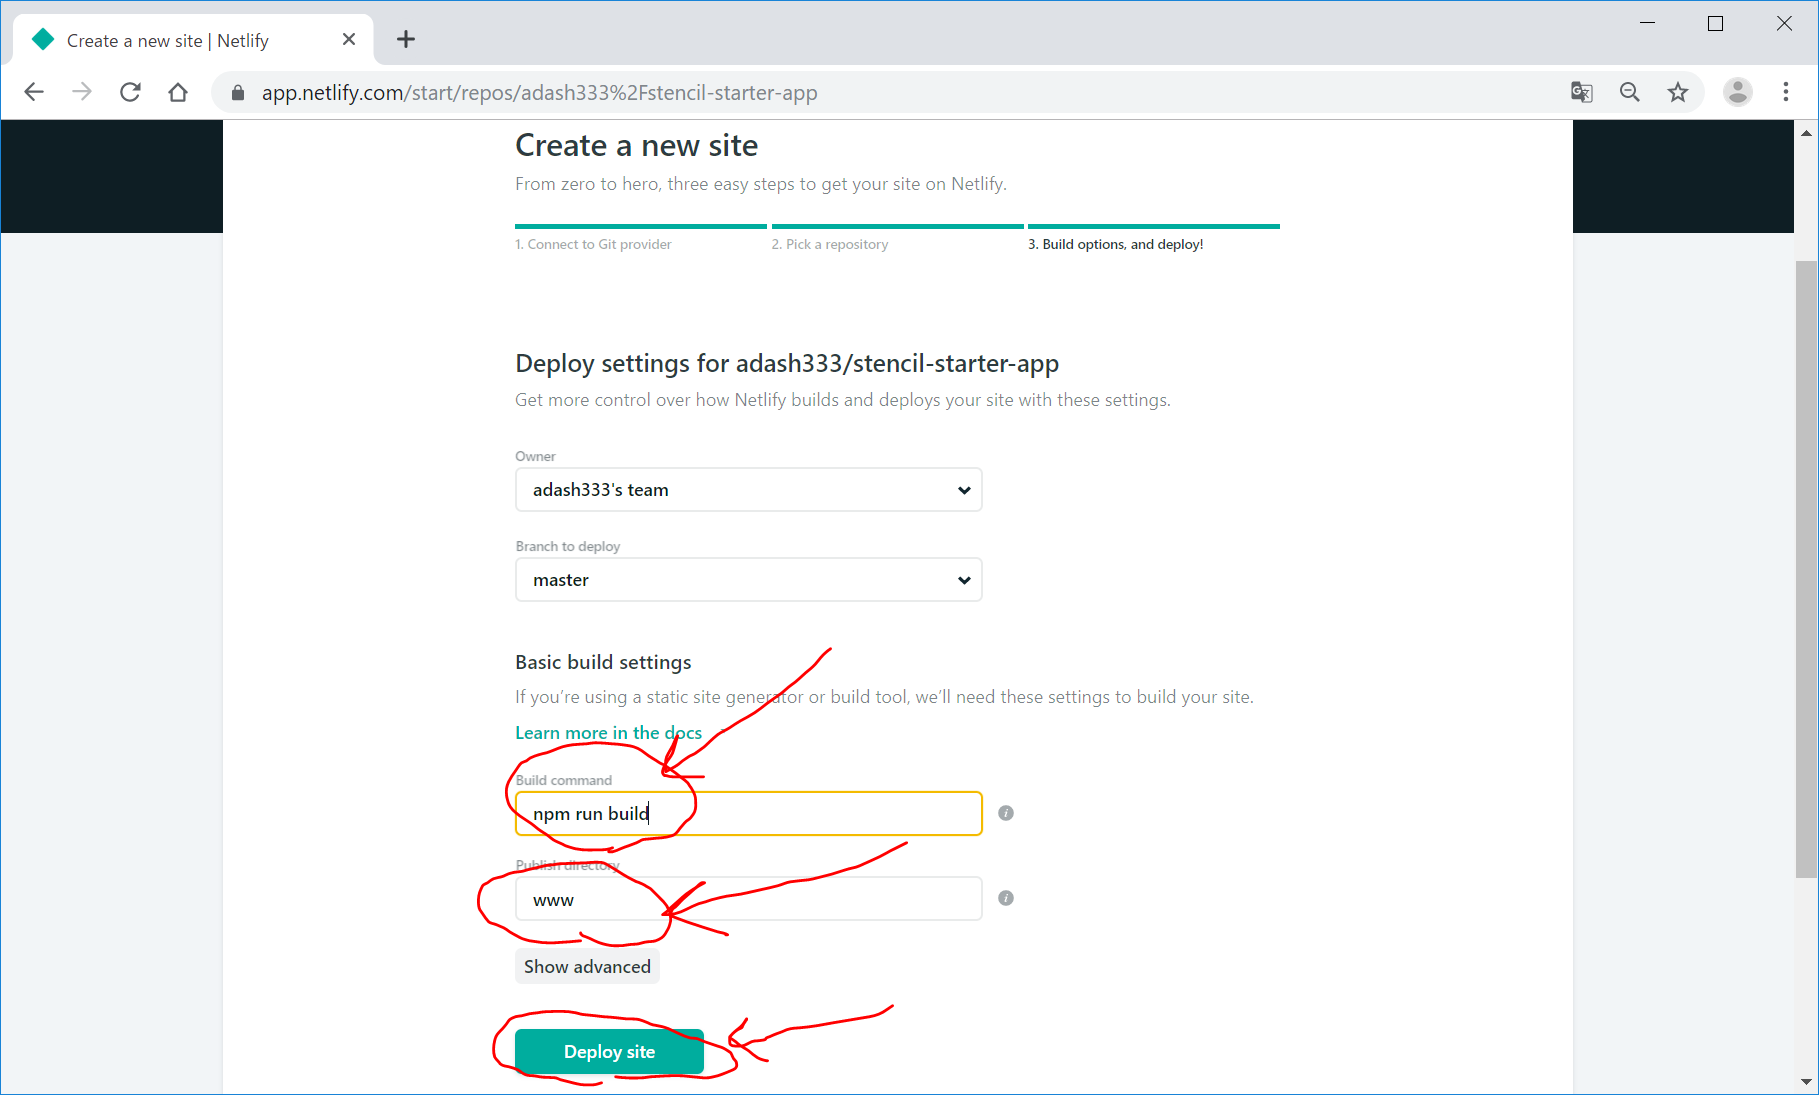Go to step 2 Pick a repository
Viewport: 1819px width, 1095px height.
[829, 244]
